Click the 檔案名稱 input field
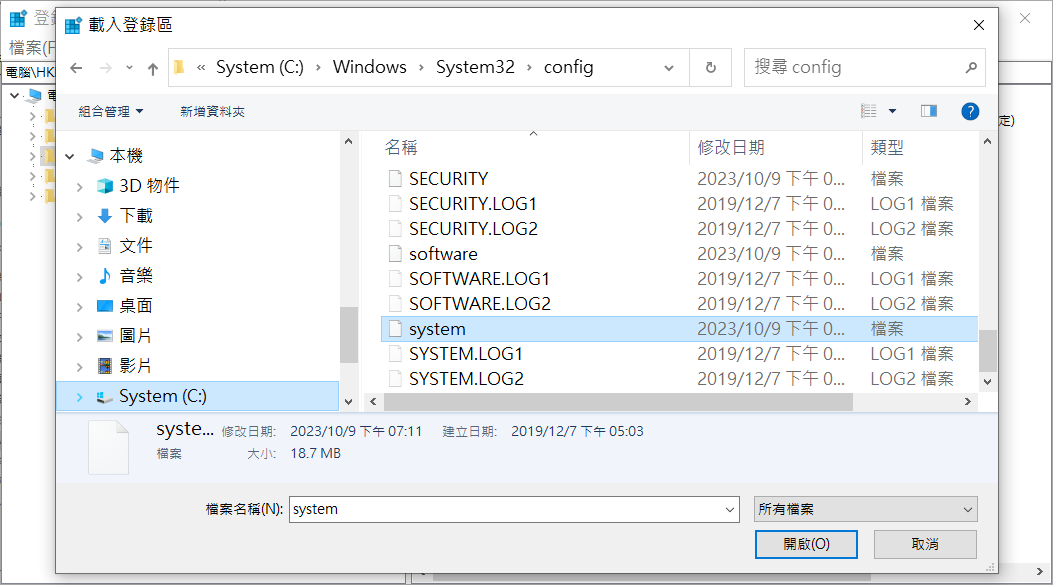Screen dimensions: 1053x585 [510, 509]
